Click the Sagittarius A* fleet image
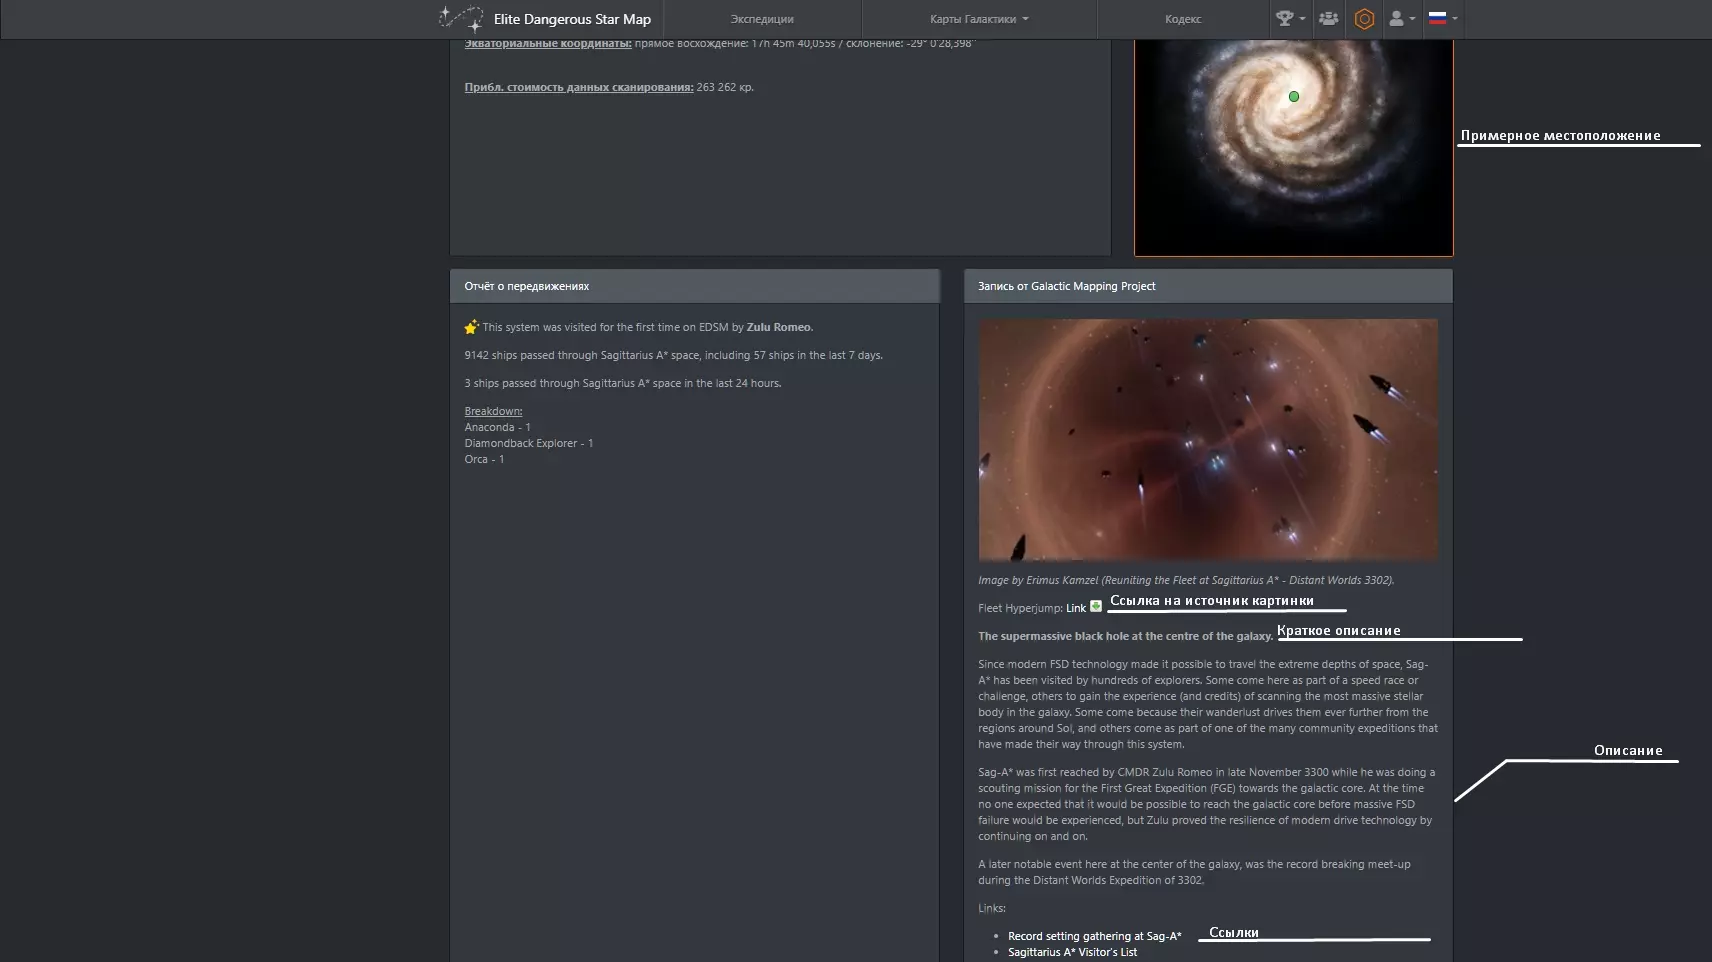Image resolution: width=1712 pixels, height=962 pixels. [x=1208, y=440]
